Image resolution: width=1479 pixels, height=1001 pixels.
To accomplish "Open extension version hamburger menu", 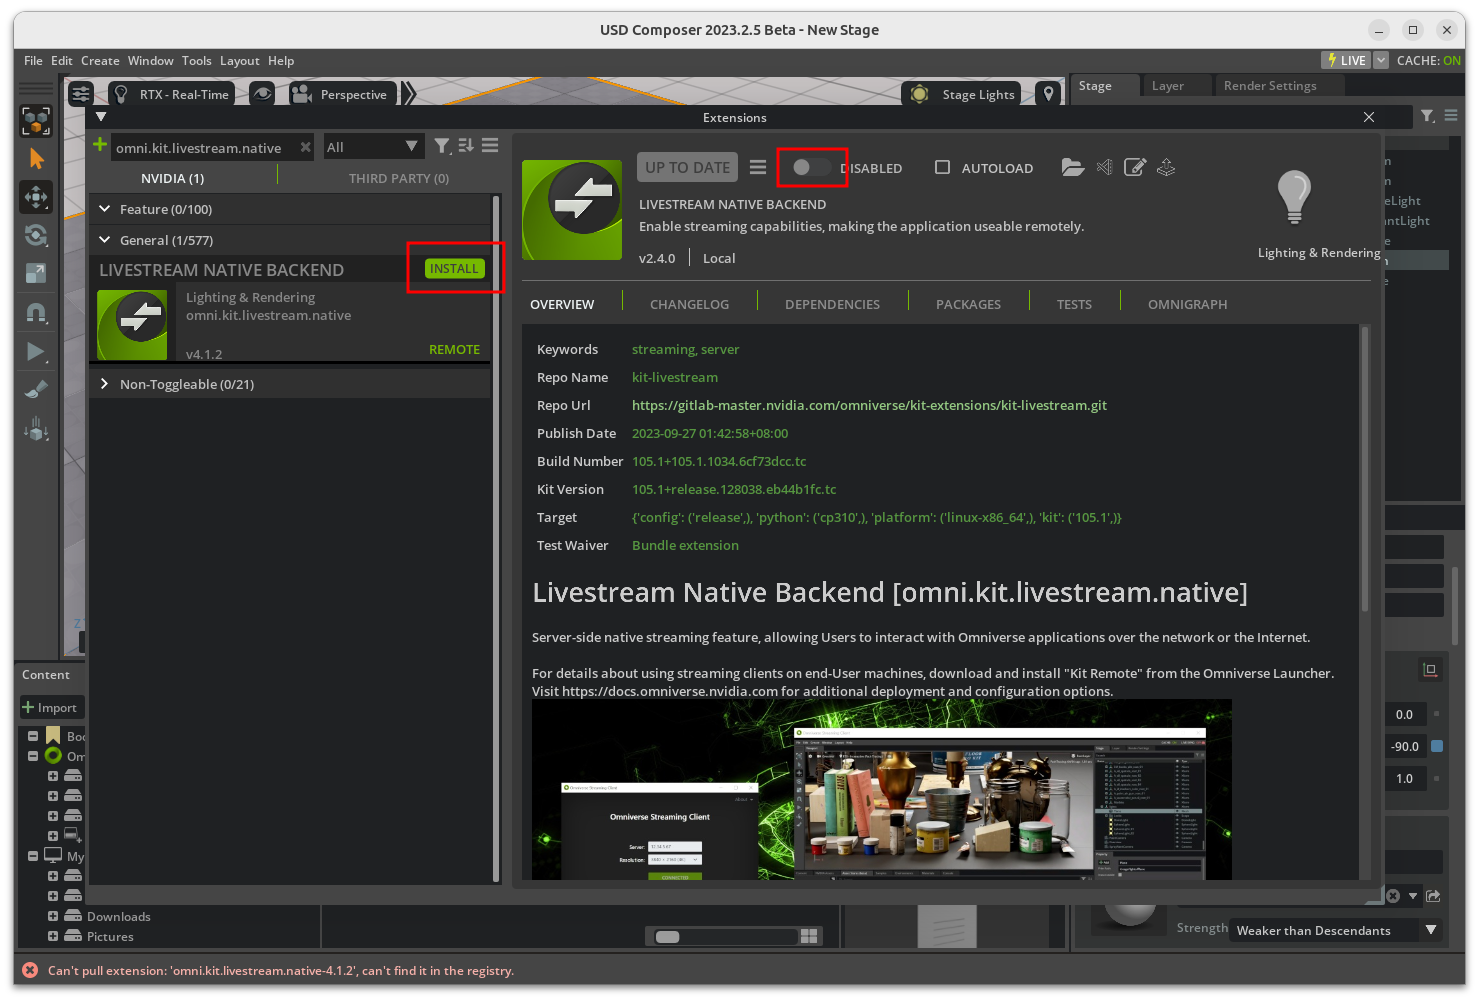I will pos(758,167).
